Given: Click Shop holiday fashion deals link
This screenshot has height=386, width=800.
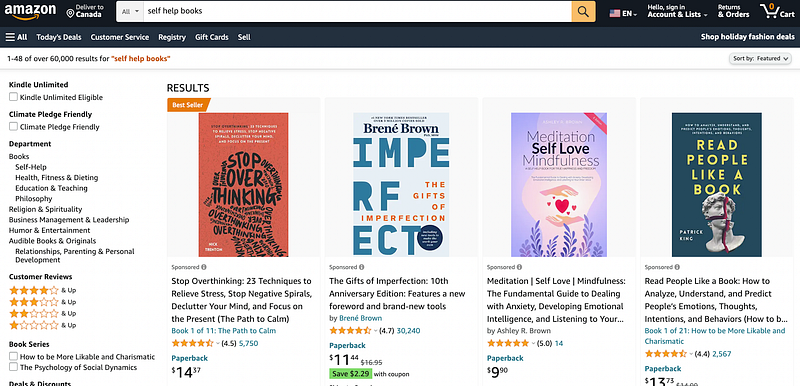Looking at the screenshot, I should coord(747,37).
